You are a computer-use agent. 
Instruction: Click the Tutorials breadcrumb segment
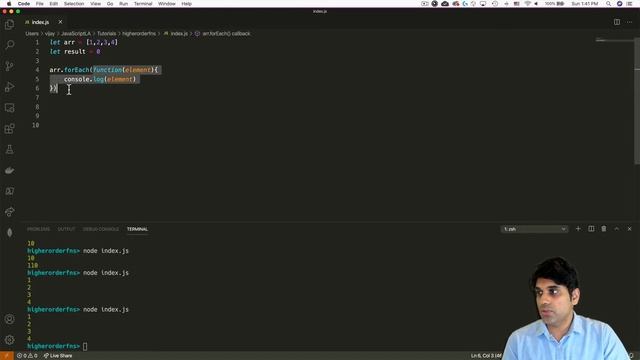(x=106, y=33)
